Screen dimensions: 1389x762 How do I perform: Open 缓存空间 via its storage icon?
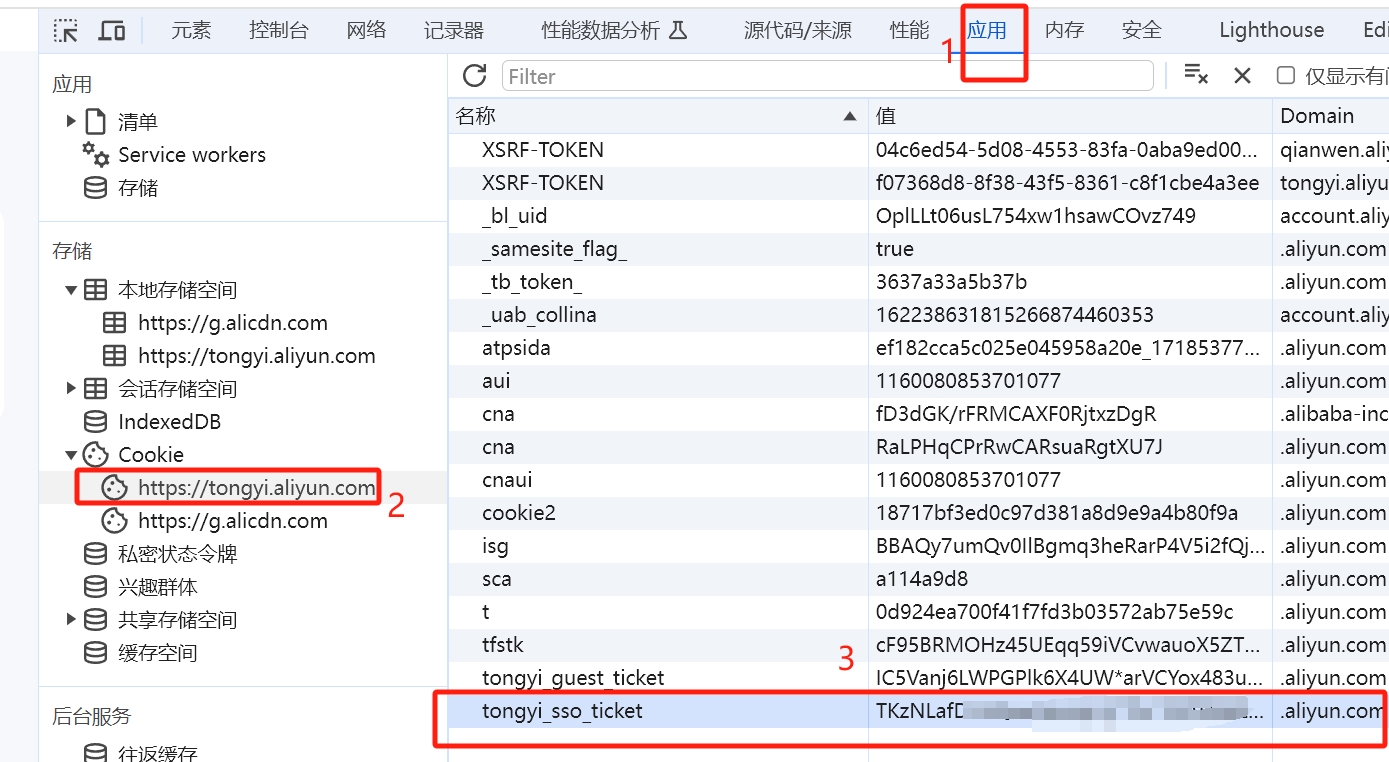tap(94, 652)
